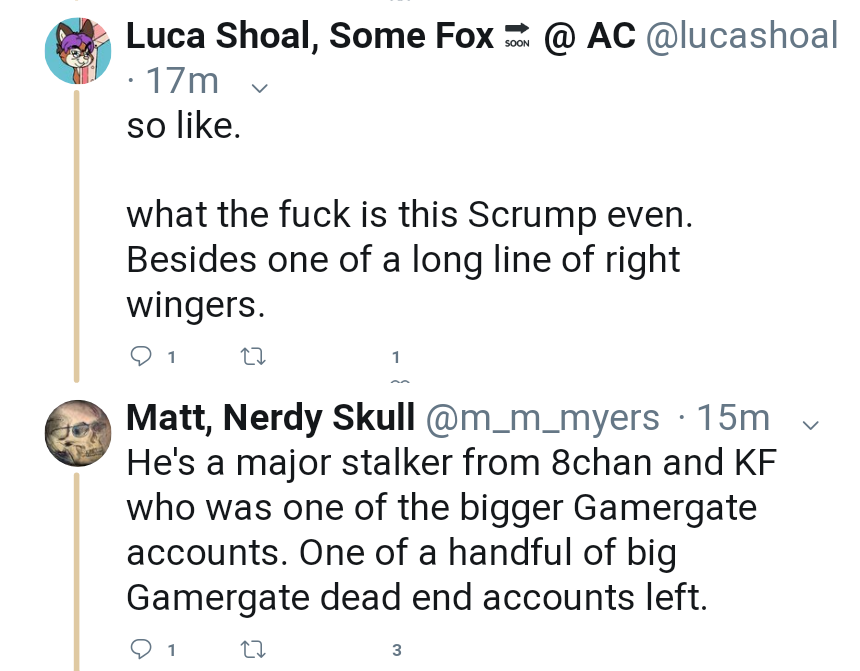Retweet Matt's Gamergate tweet

254,650
